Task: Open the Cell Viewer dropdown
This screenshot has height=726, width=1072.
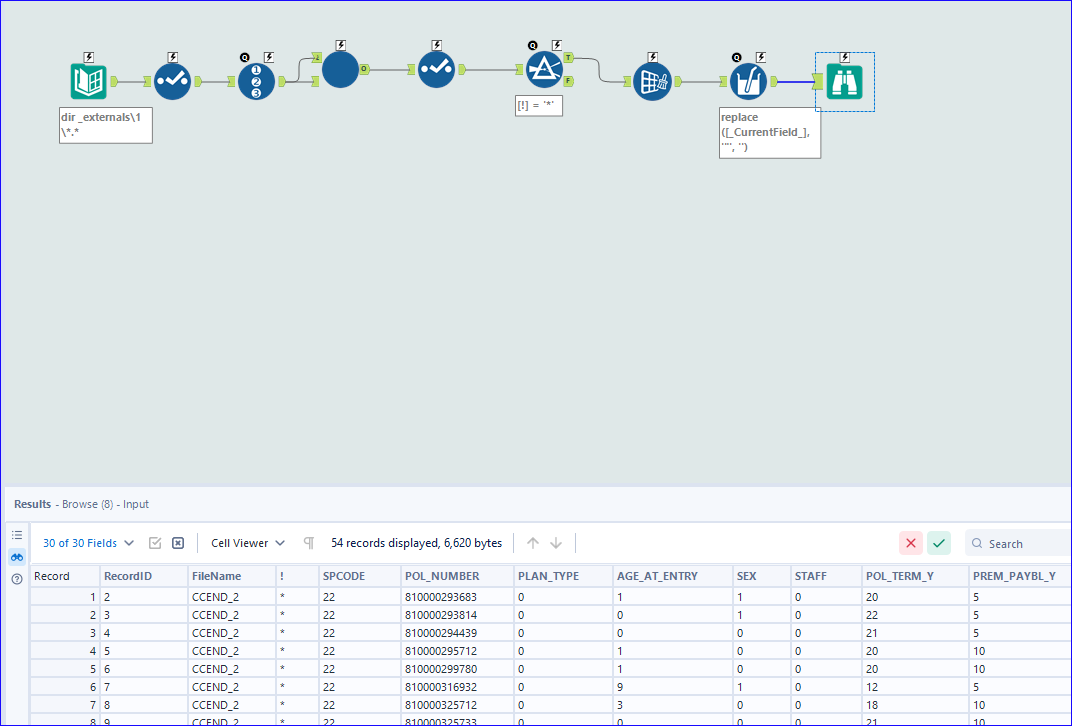Action: coord(240,543)
